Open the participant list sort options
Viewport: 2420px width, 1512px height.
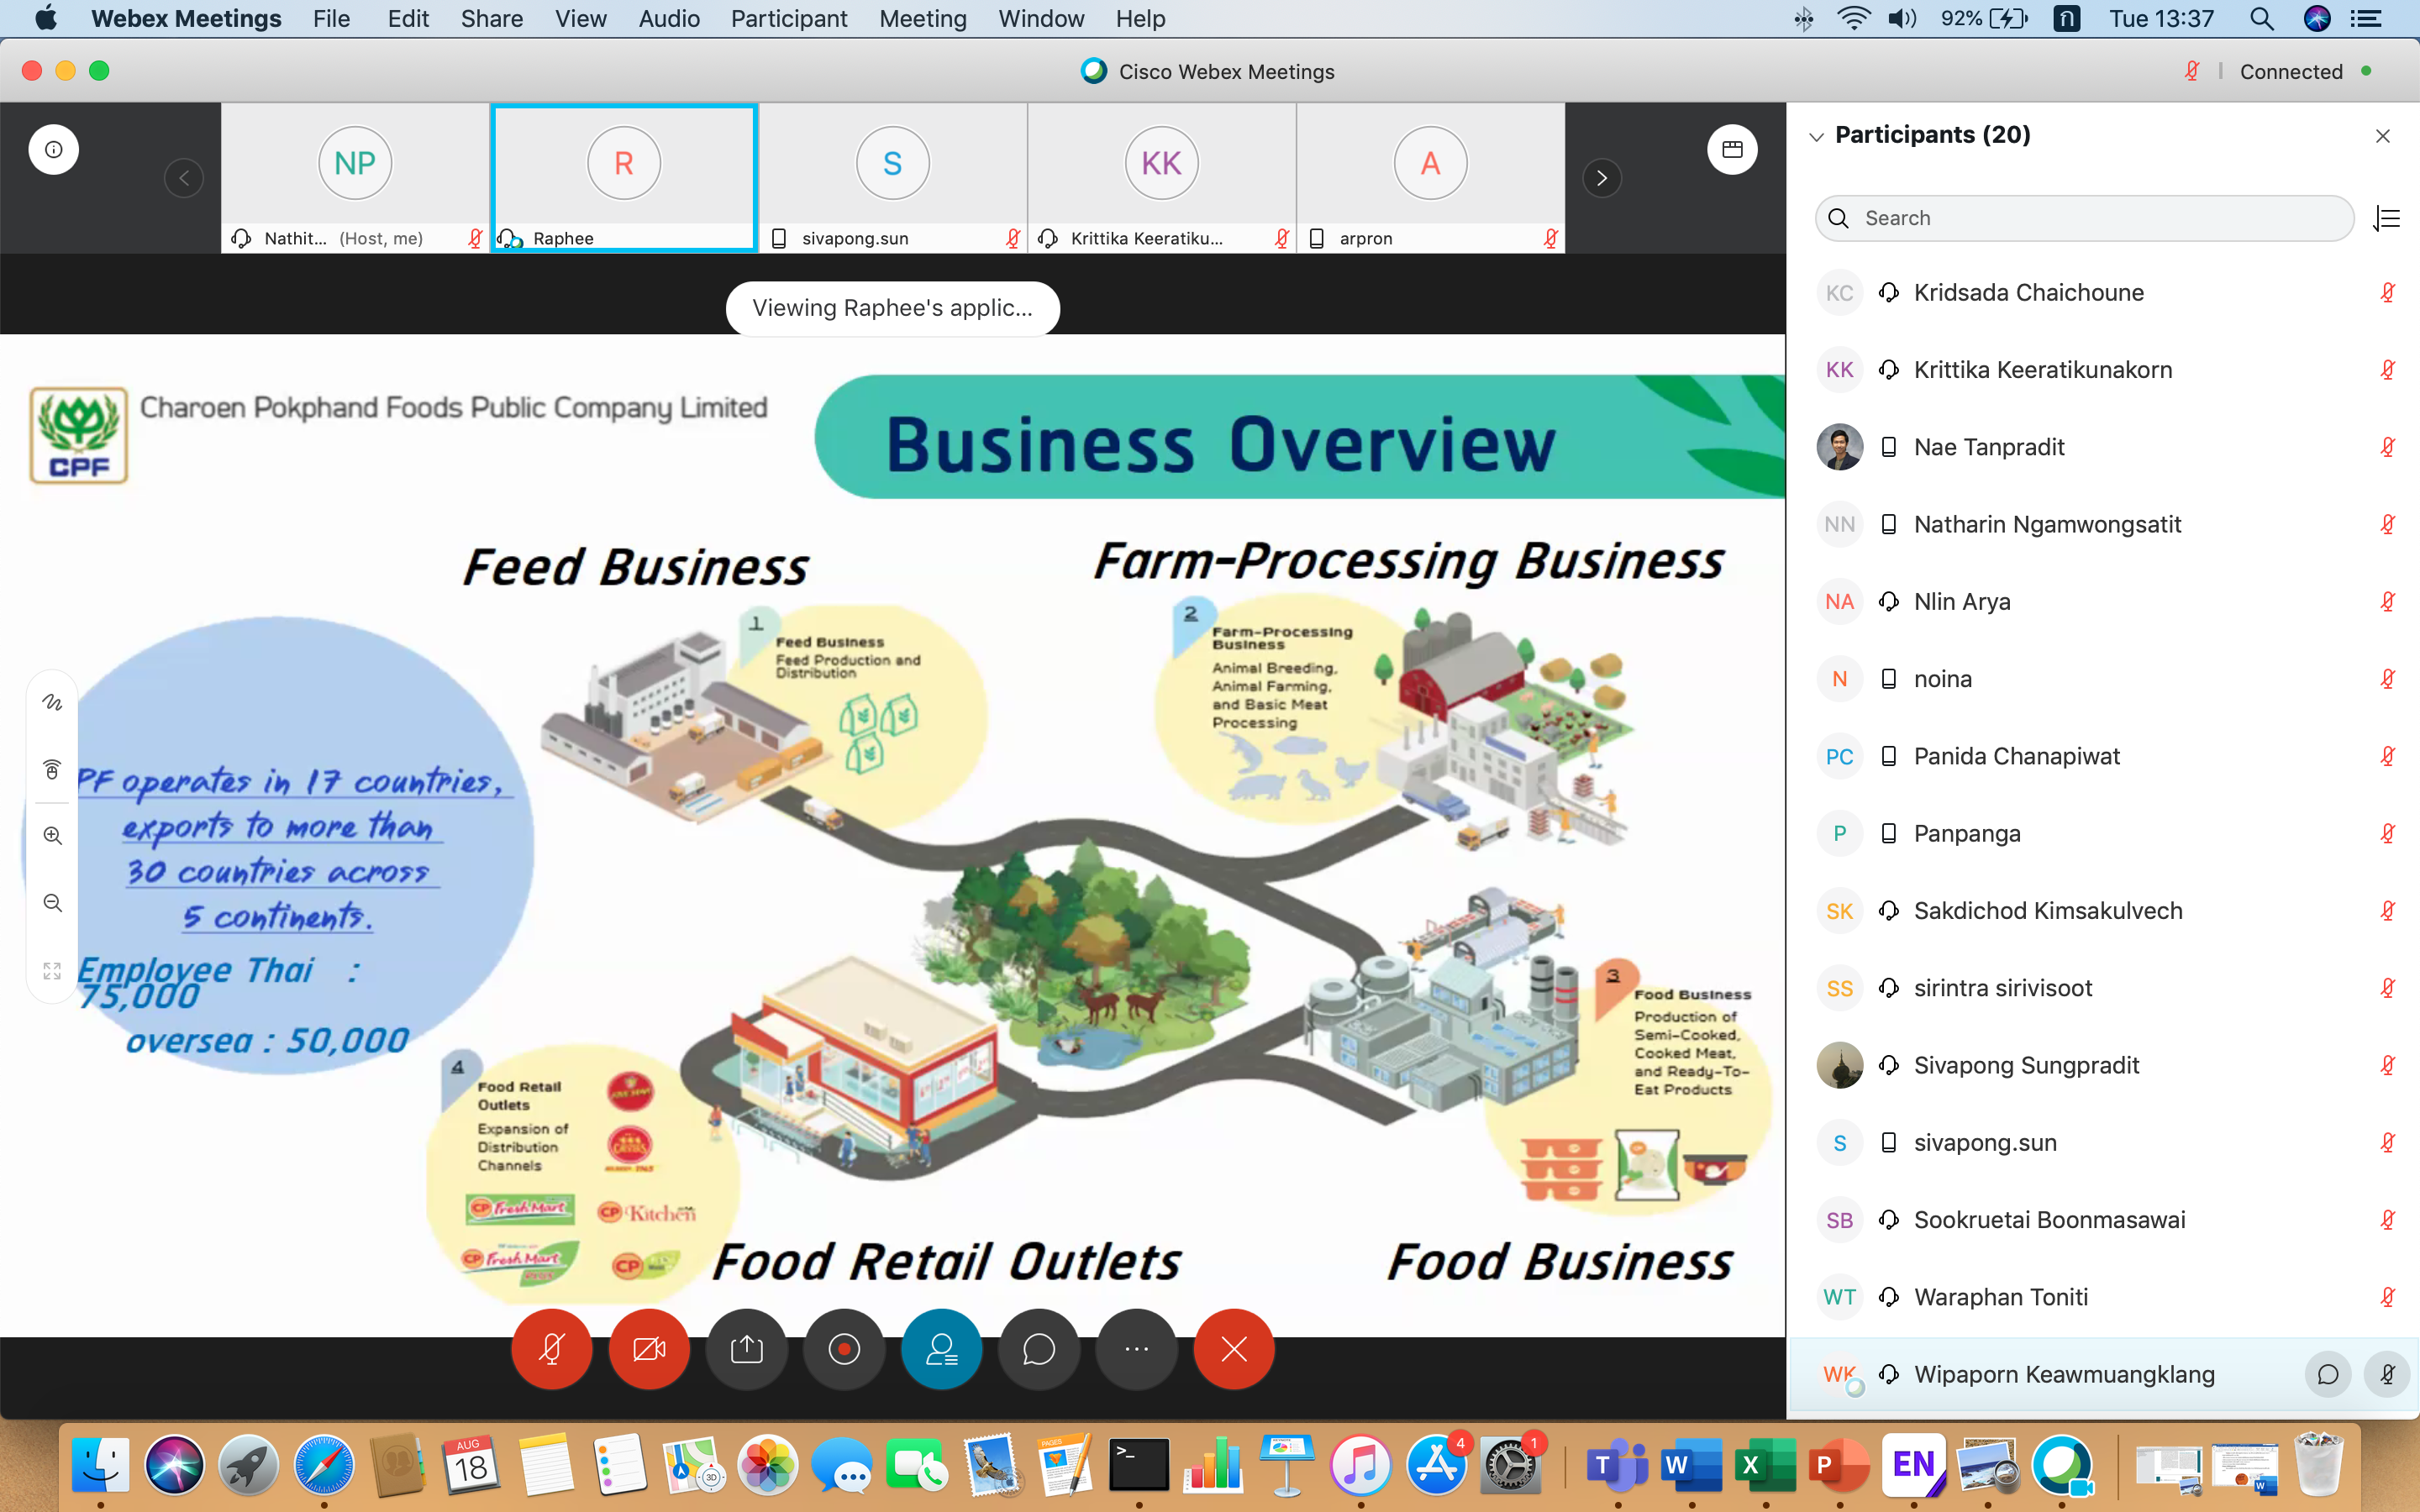2387,218
